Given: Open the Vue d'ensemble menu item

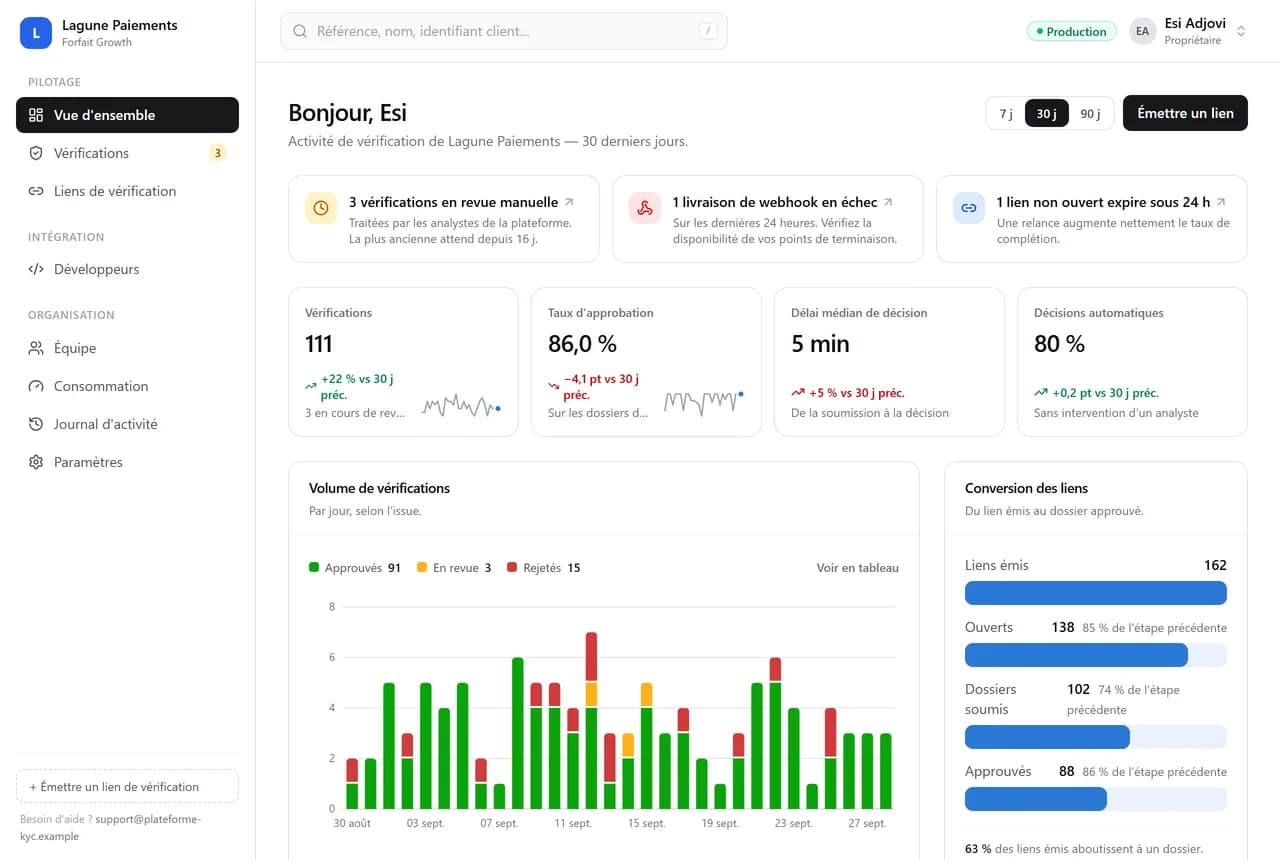Looking at the screenshot, I should pos(127,115).
